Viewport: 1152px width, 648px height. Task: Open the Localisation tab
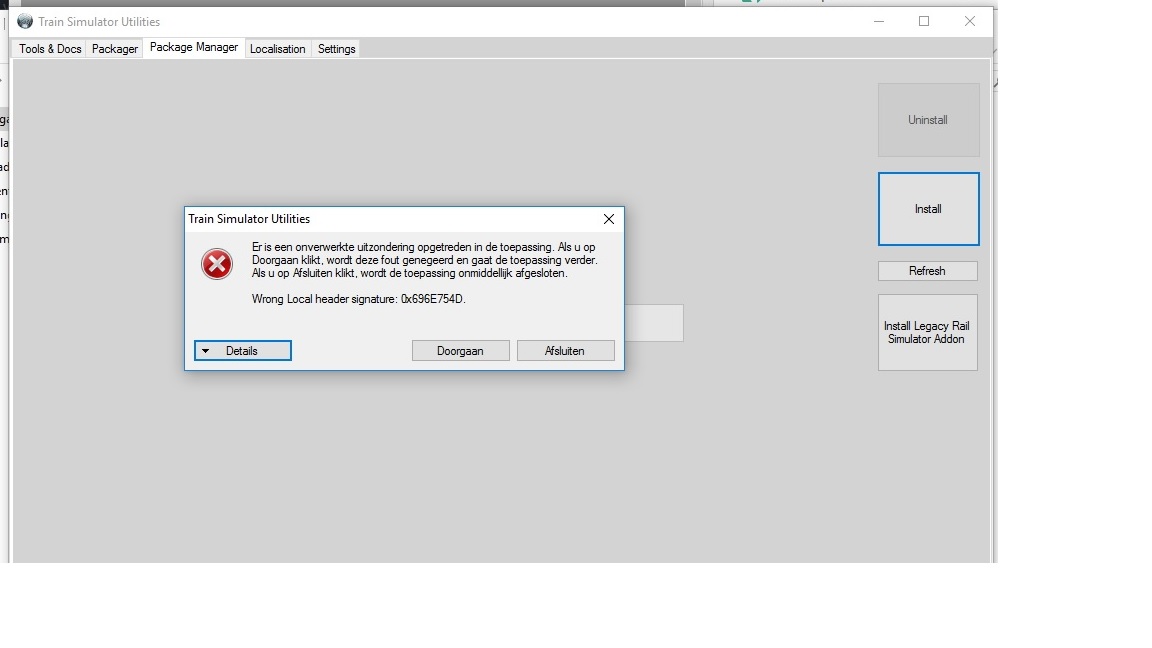click(x=278, y=48)
